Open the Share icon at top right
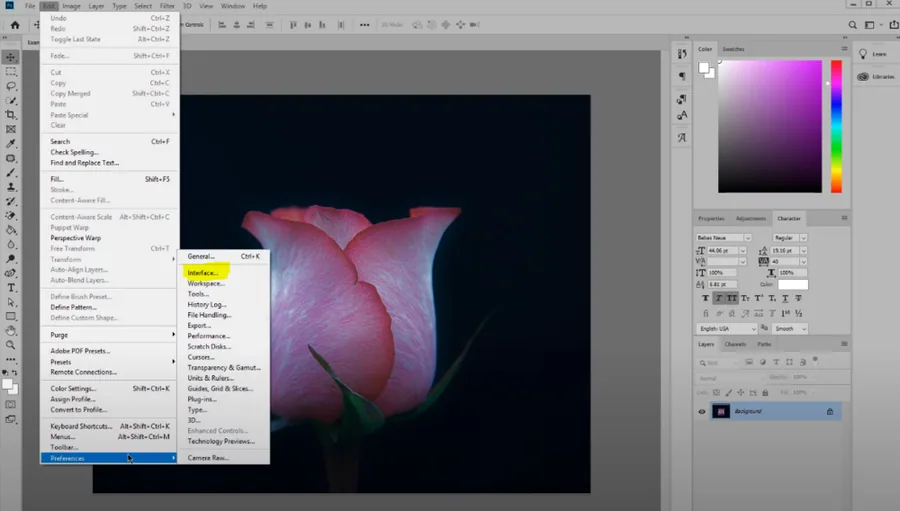The image size is (900, 511). click(894, 25)
